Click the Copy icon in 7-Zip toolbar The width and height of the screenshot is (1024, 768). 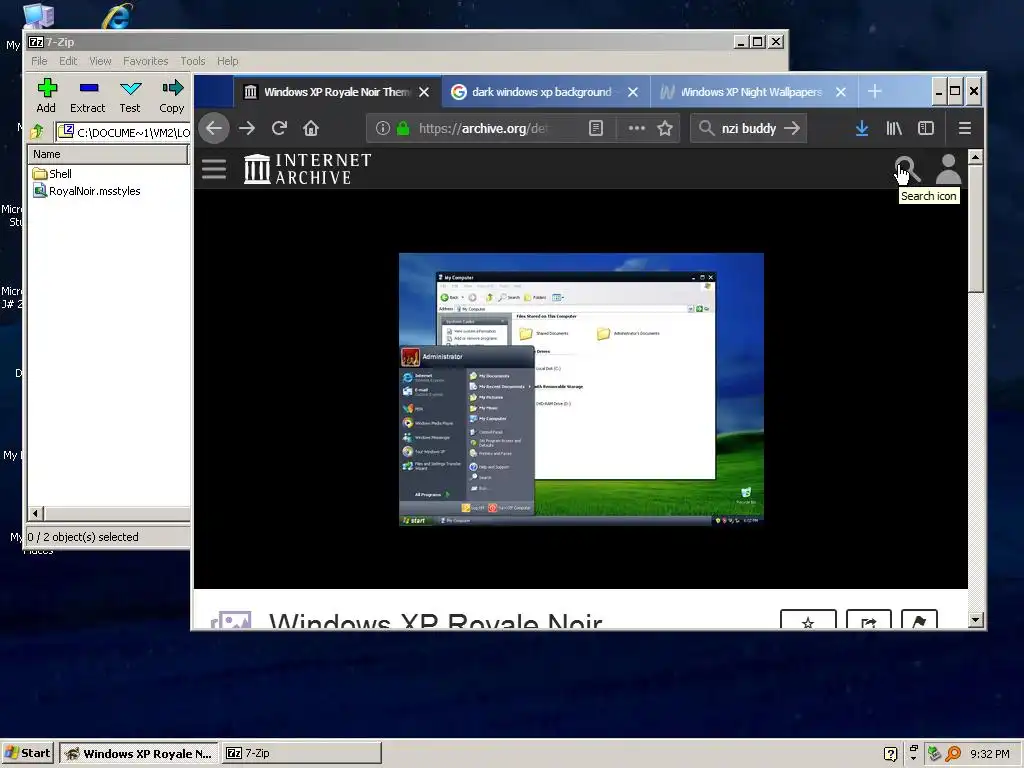tap(172, 96)
